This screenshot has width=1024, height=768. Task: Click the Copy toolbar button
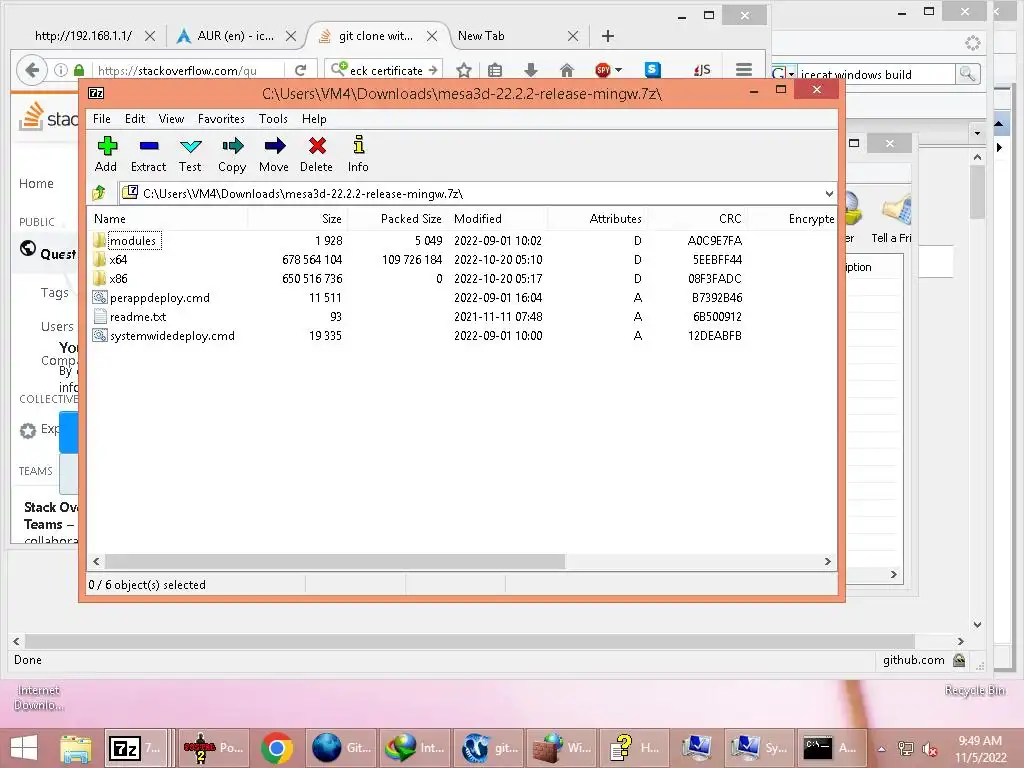click(232, 155)
